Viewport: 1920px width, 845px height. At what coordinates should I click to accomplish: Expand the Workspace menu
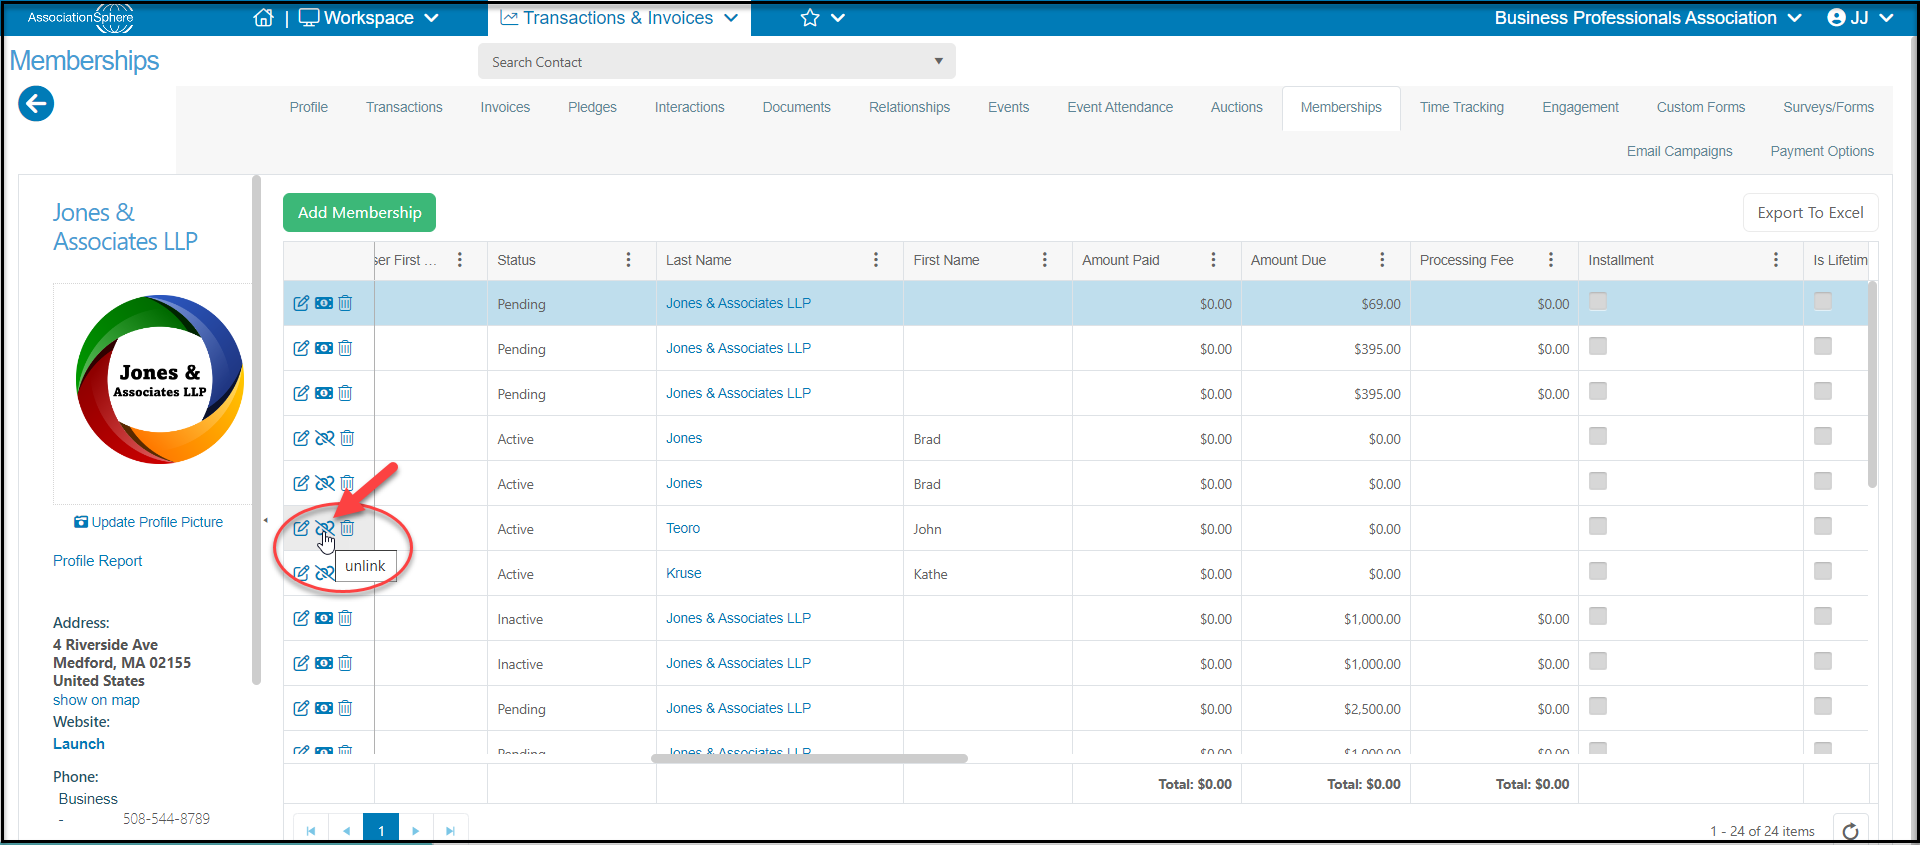click(x=369, y=18)
